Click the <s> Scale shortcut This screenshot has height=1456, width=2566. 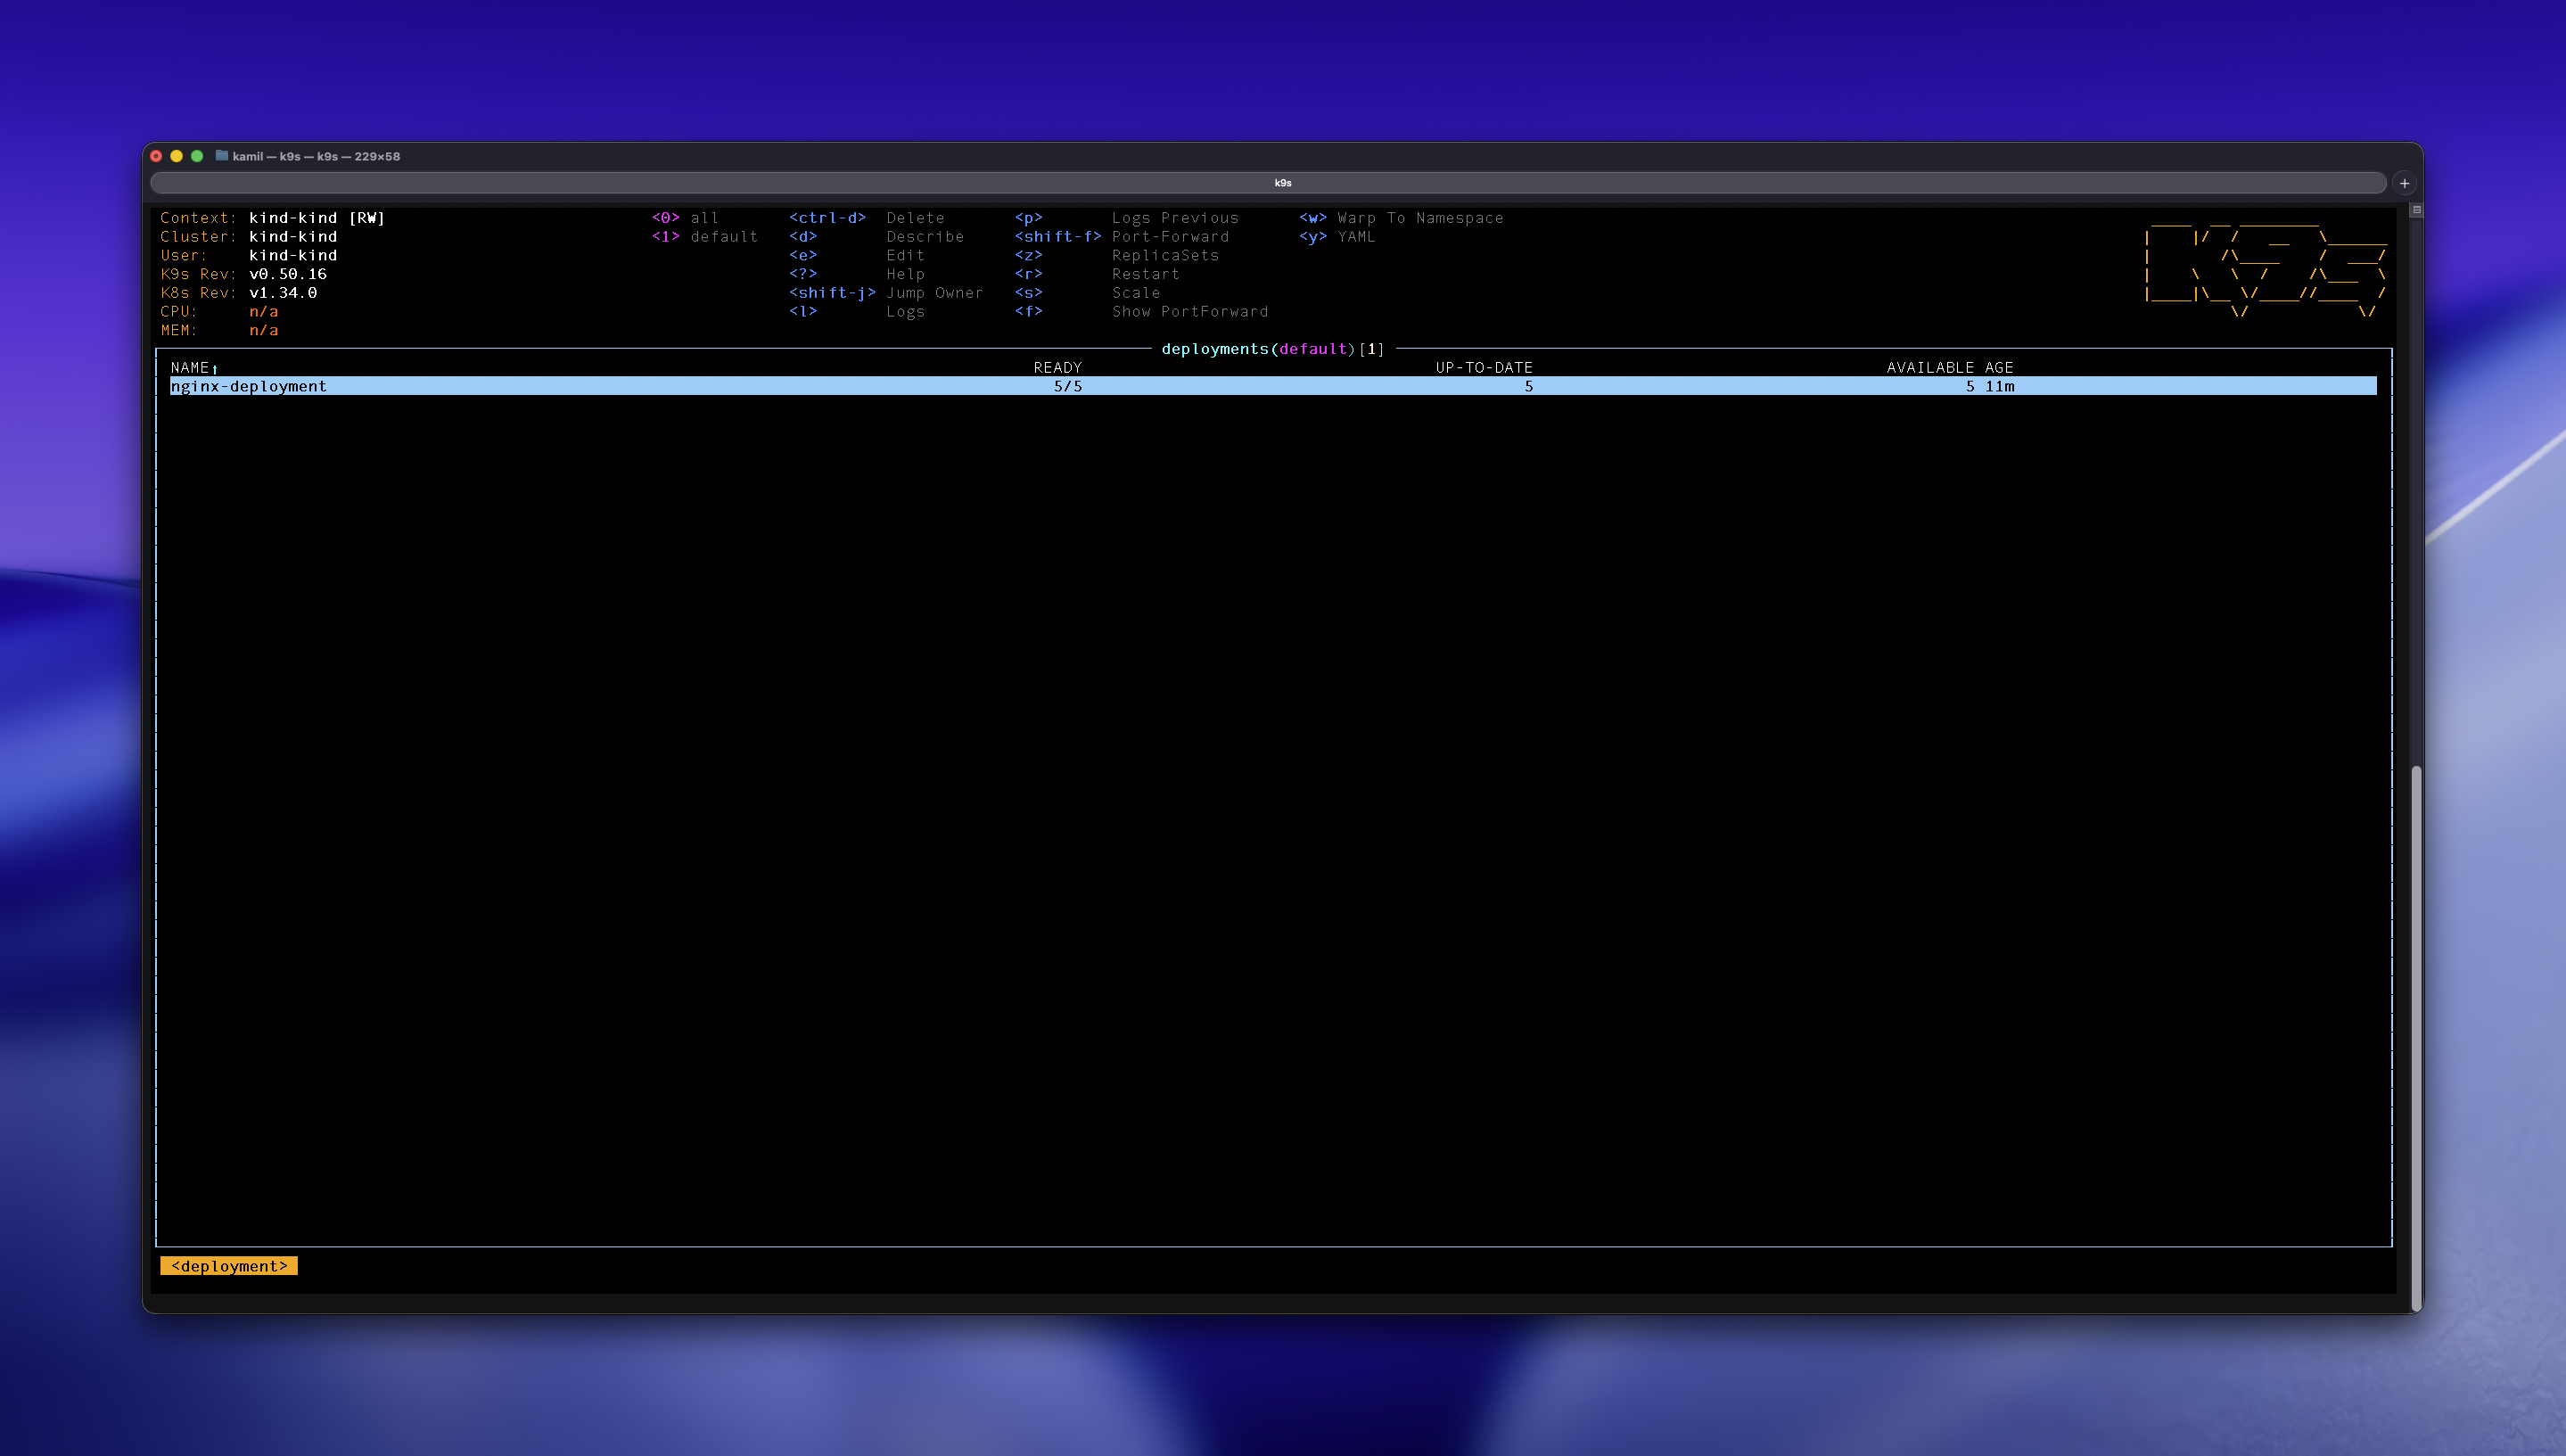click(x=1087, y=293)
